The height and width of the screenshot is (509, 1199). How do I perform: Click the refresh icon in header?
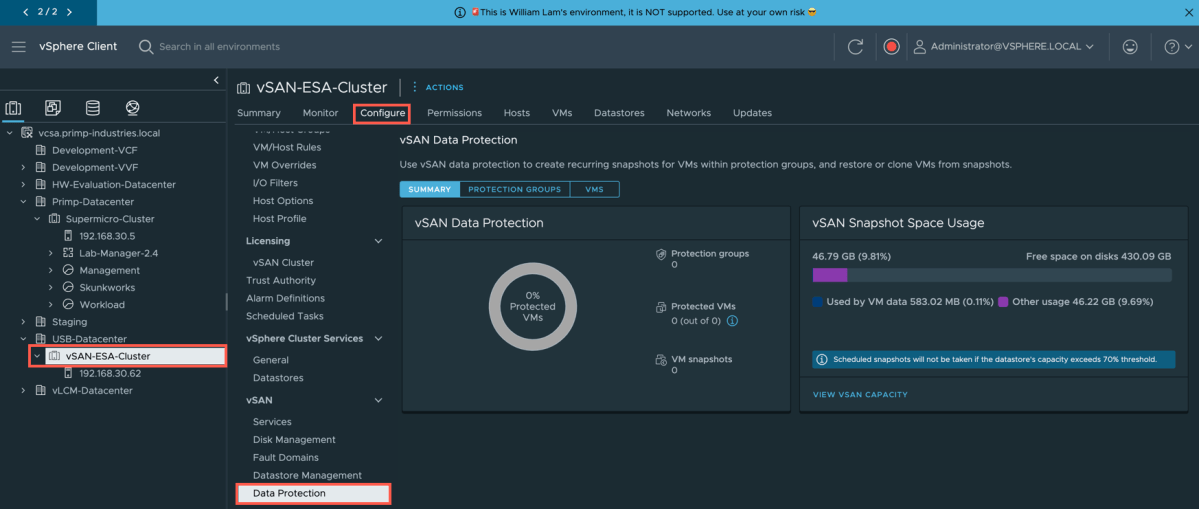855,47
